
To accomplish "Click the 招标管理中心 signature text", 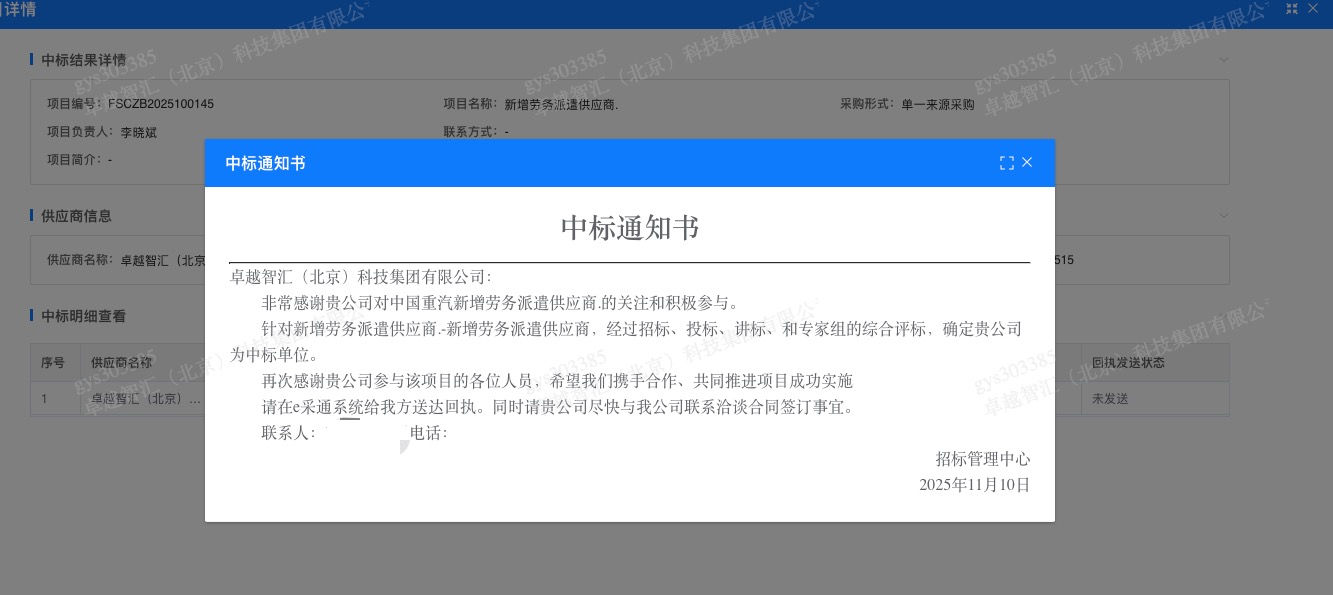I will (x=982, y=459).
